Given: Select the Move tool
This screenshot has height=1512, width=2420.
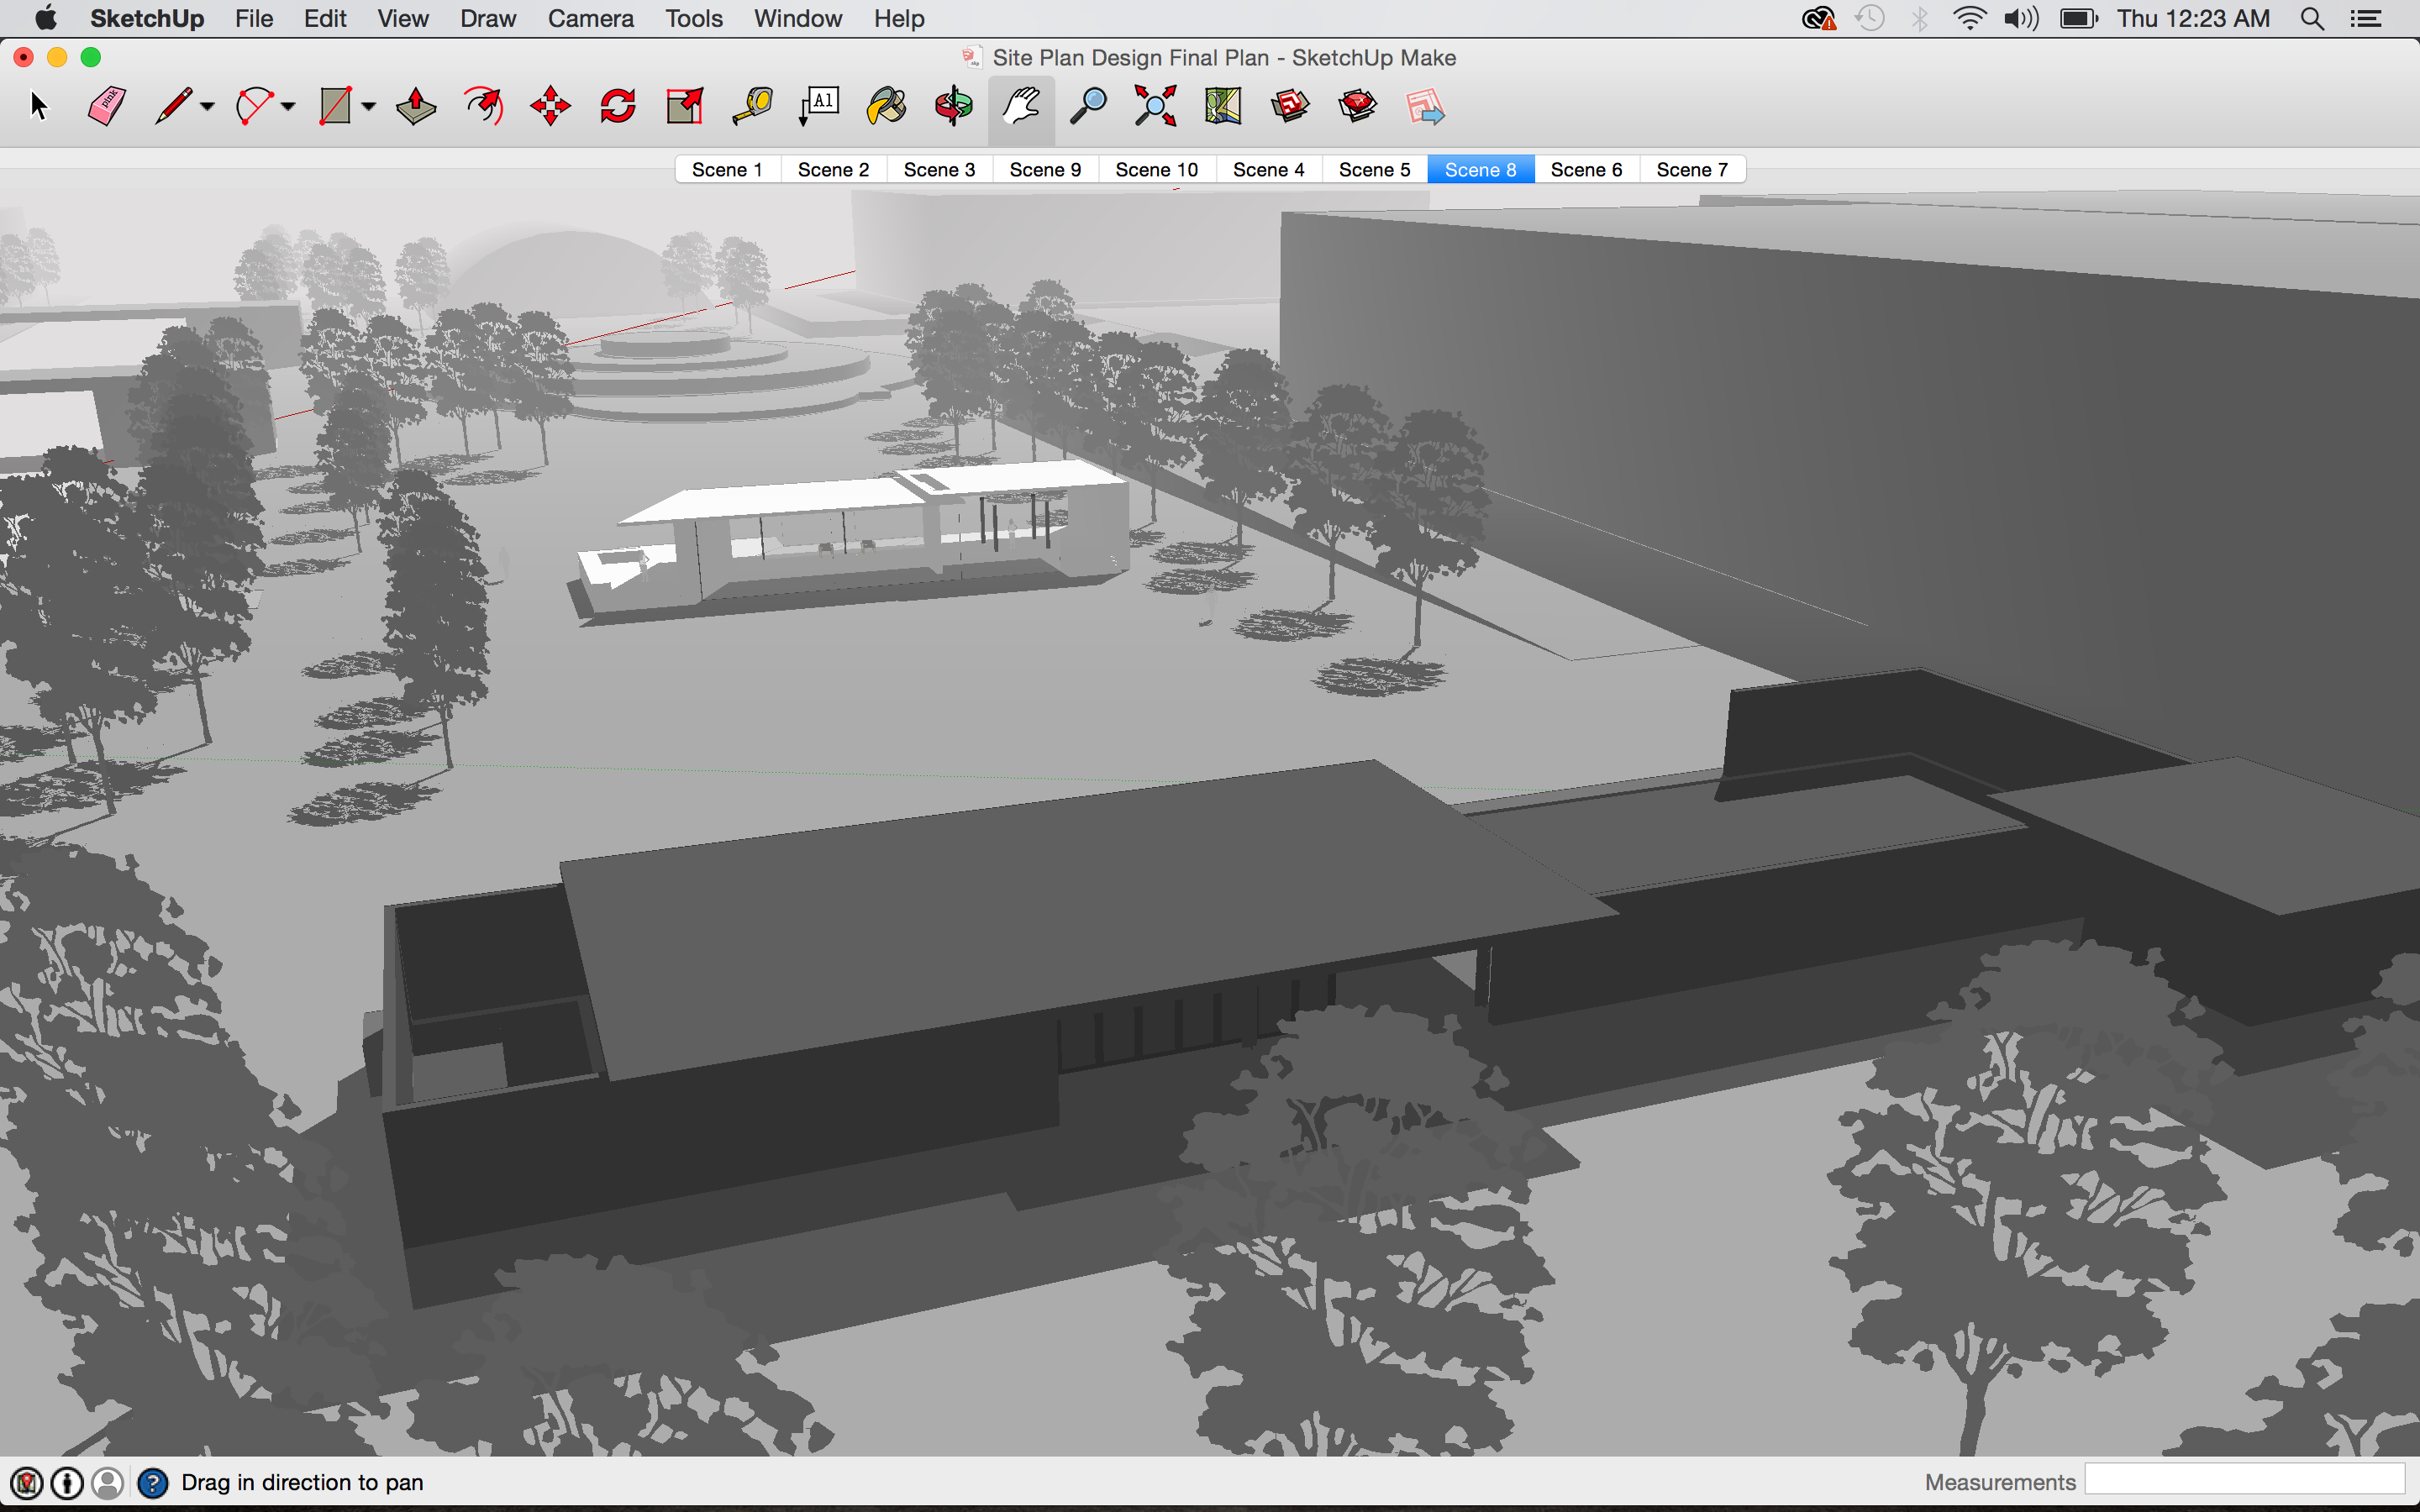Looking at the screenshot, I should [x=551, y=106].
